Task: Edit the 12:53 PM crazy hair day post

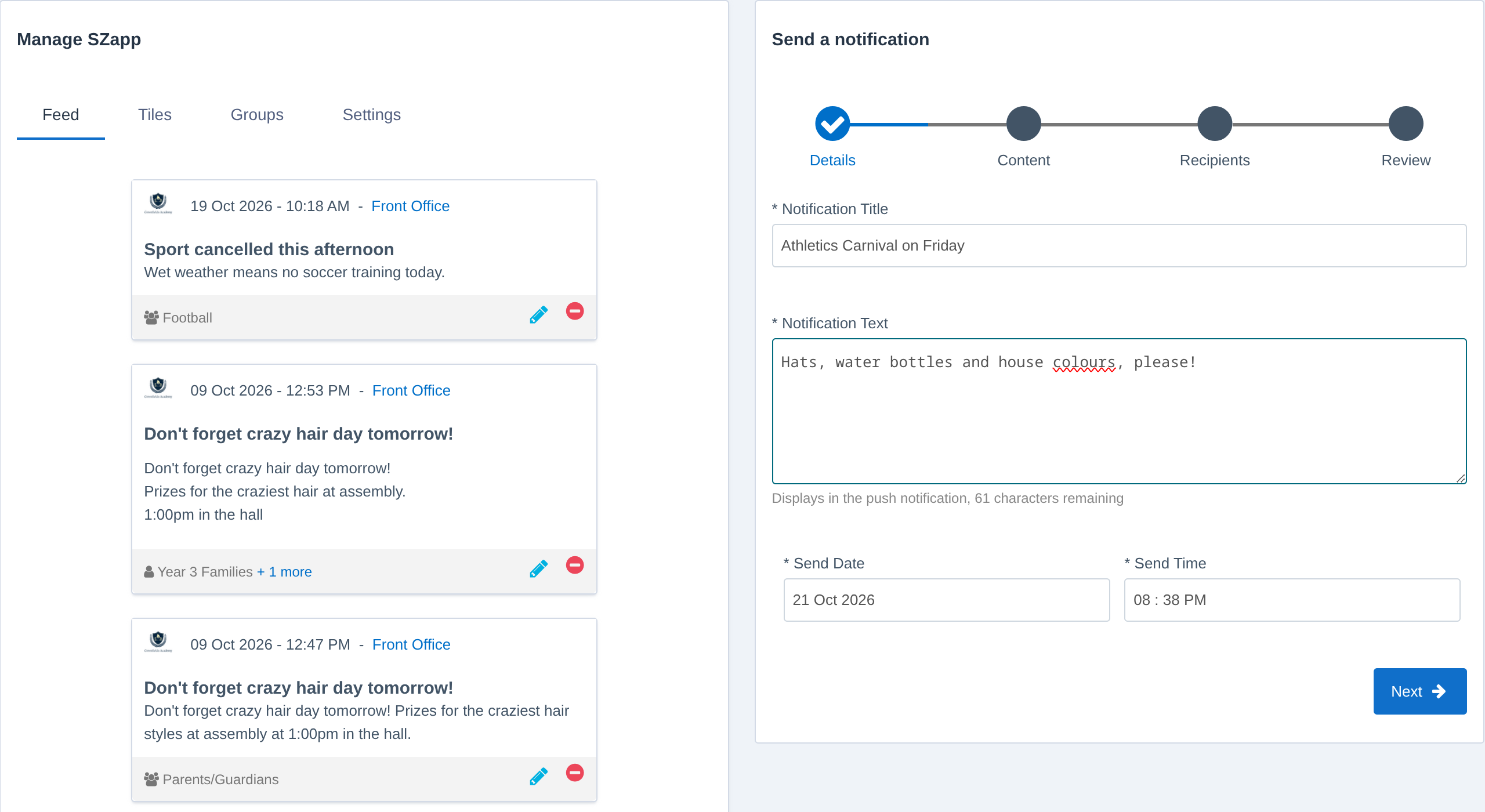Action: [539, 569]
